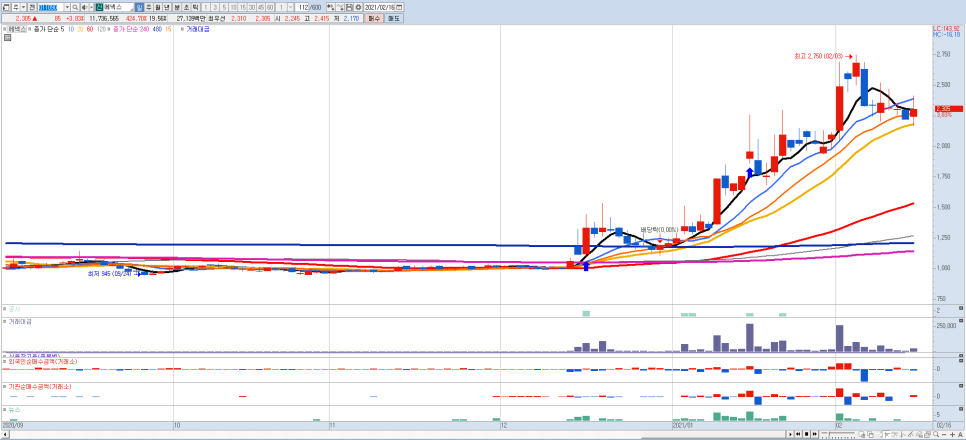Select the 틱 (tick) period button
The image size is (966, 440).
click(195, 7)
